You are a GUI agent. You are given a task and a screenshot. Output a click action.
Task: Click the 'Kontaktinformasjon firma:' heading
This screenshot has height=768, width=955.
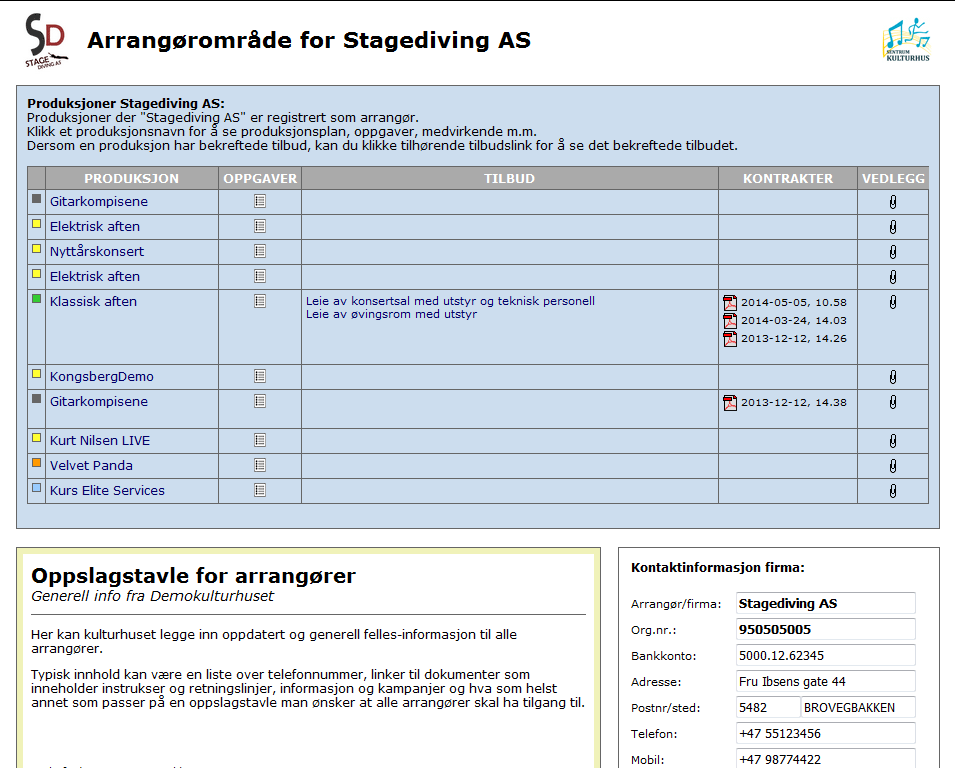click(718, 568)
